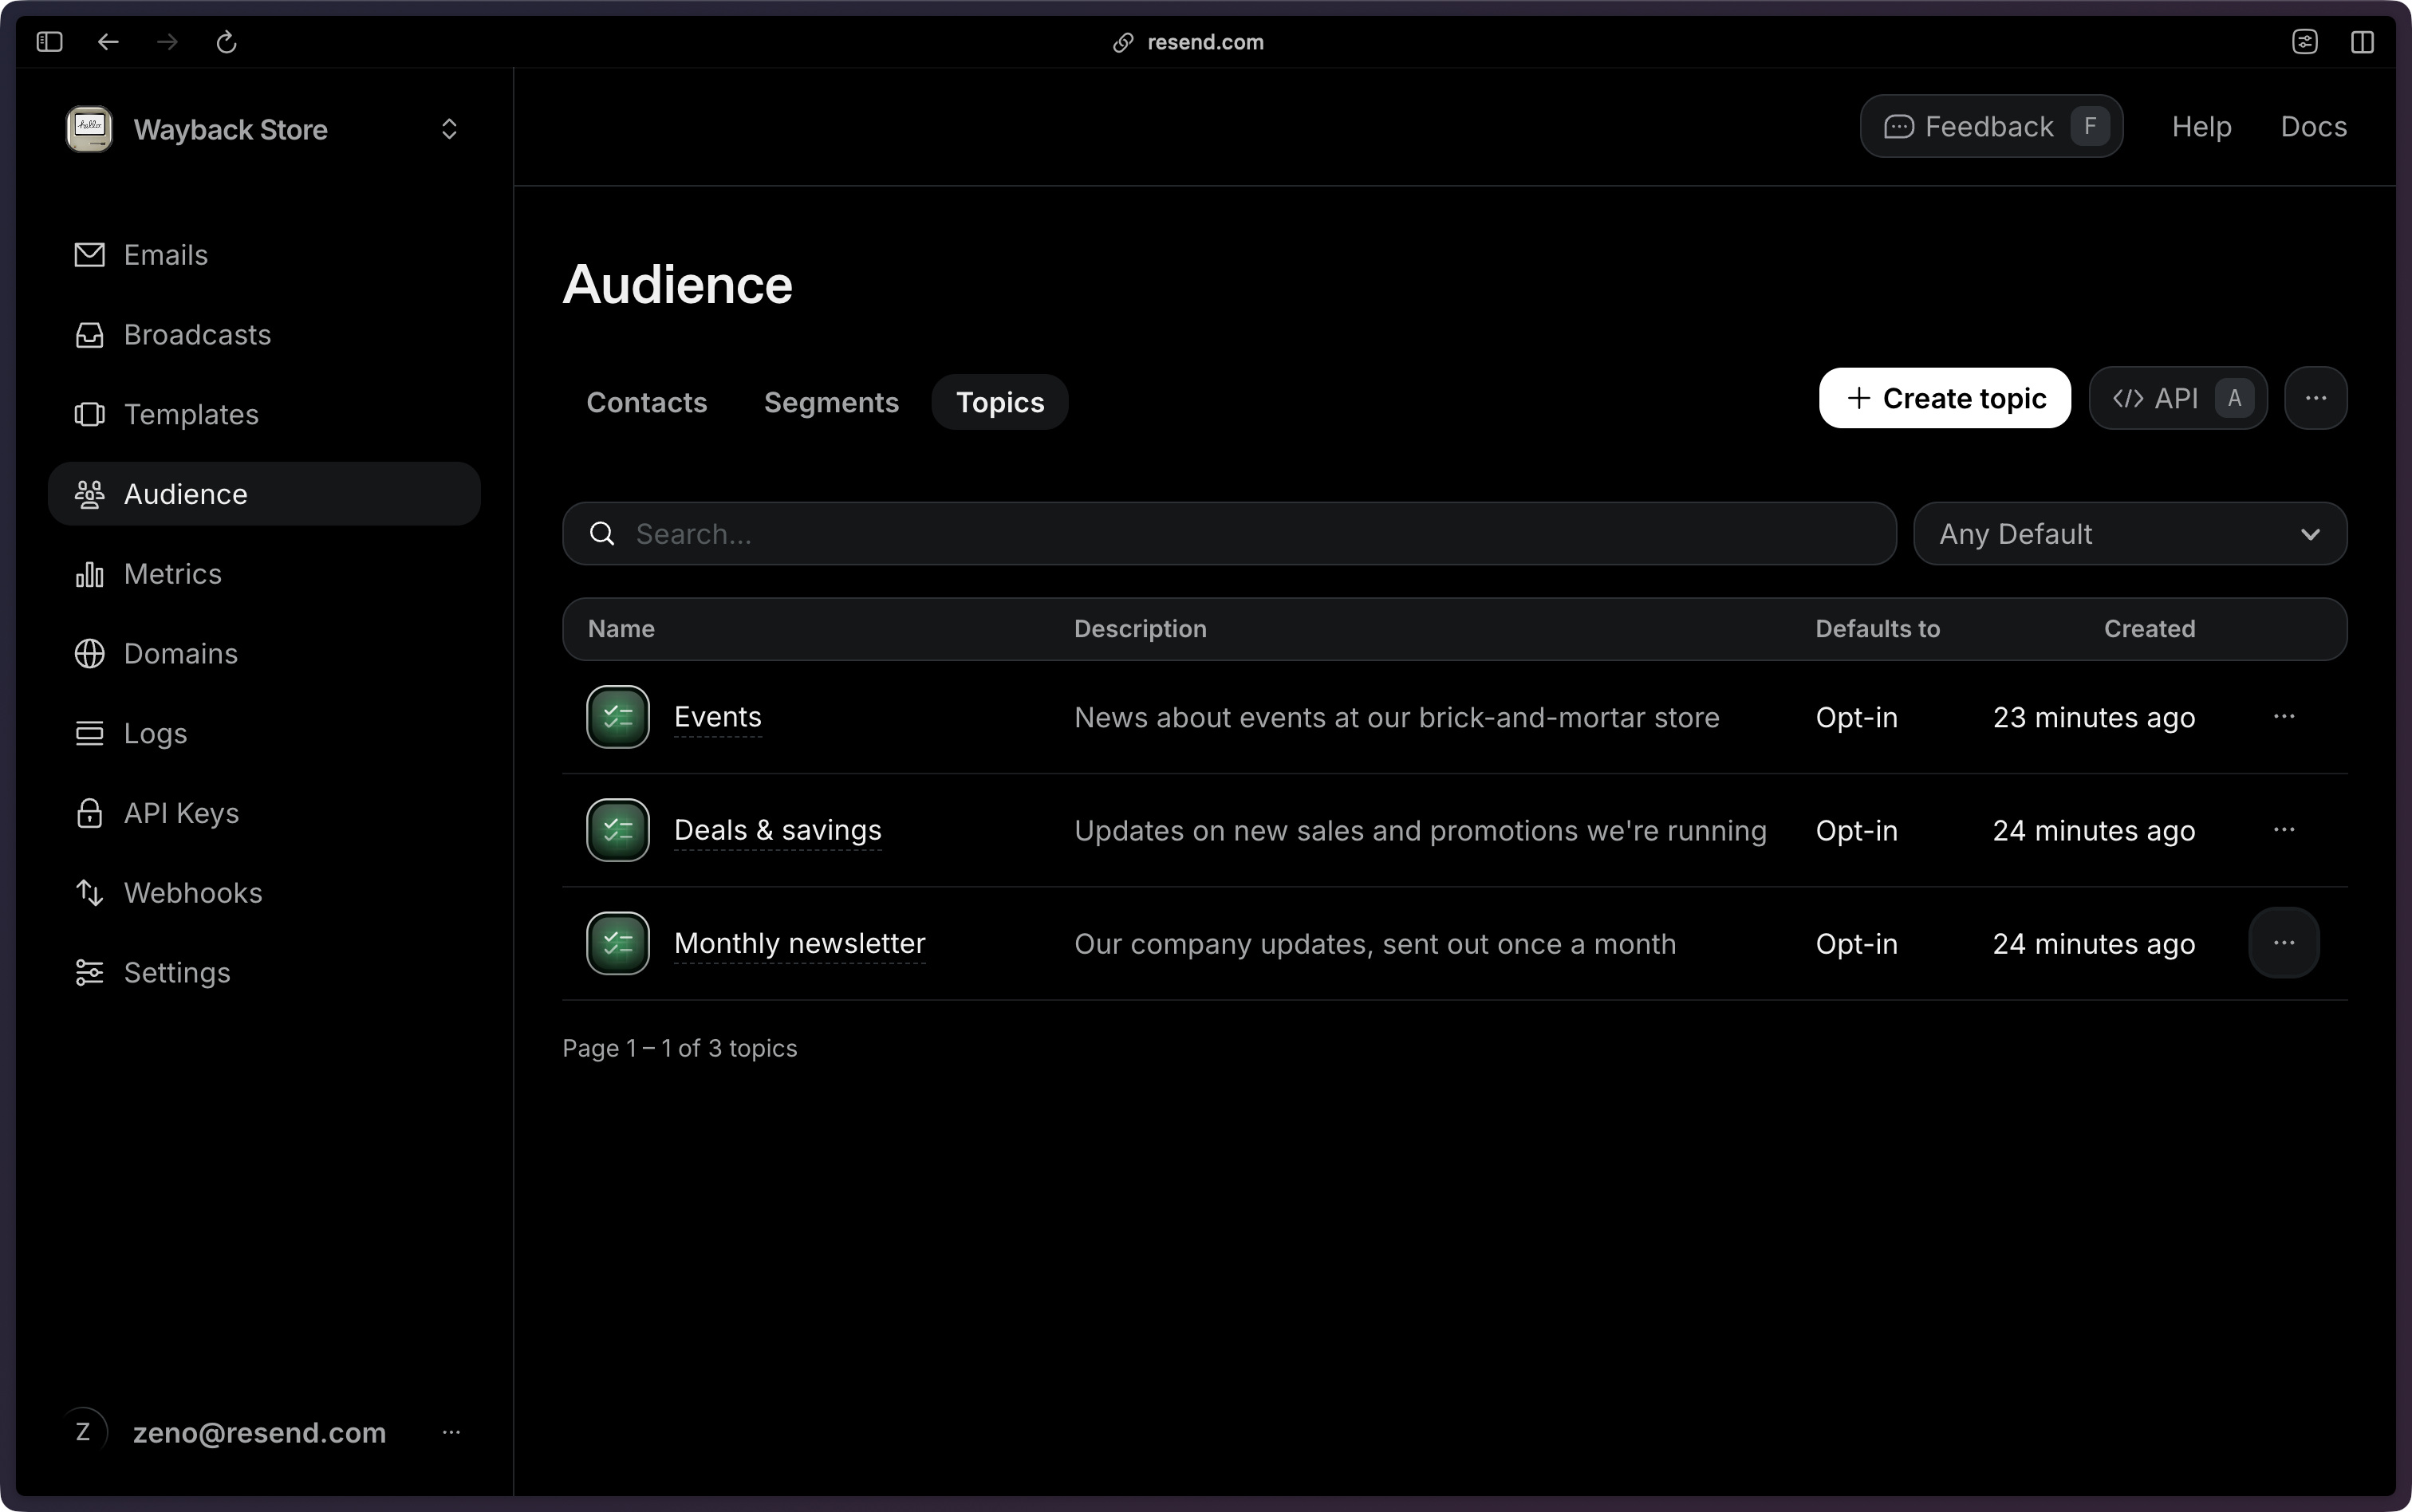Open the Deals & savings topic link

[777, 830]
